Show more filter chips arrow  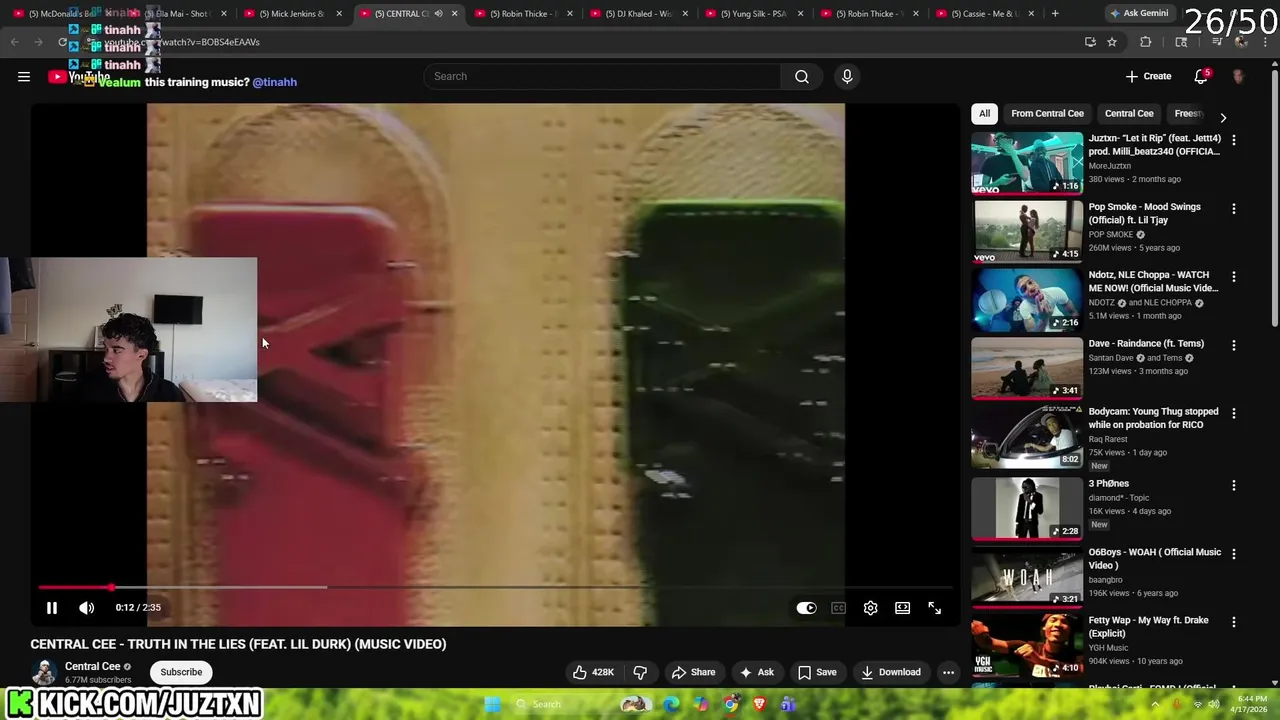pyautogui.click(x=1222, y=117)
